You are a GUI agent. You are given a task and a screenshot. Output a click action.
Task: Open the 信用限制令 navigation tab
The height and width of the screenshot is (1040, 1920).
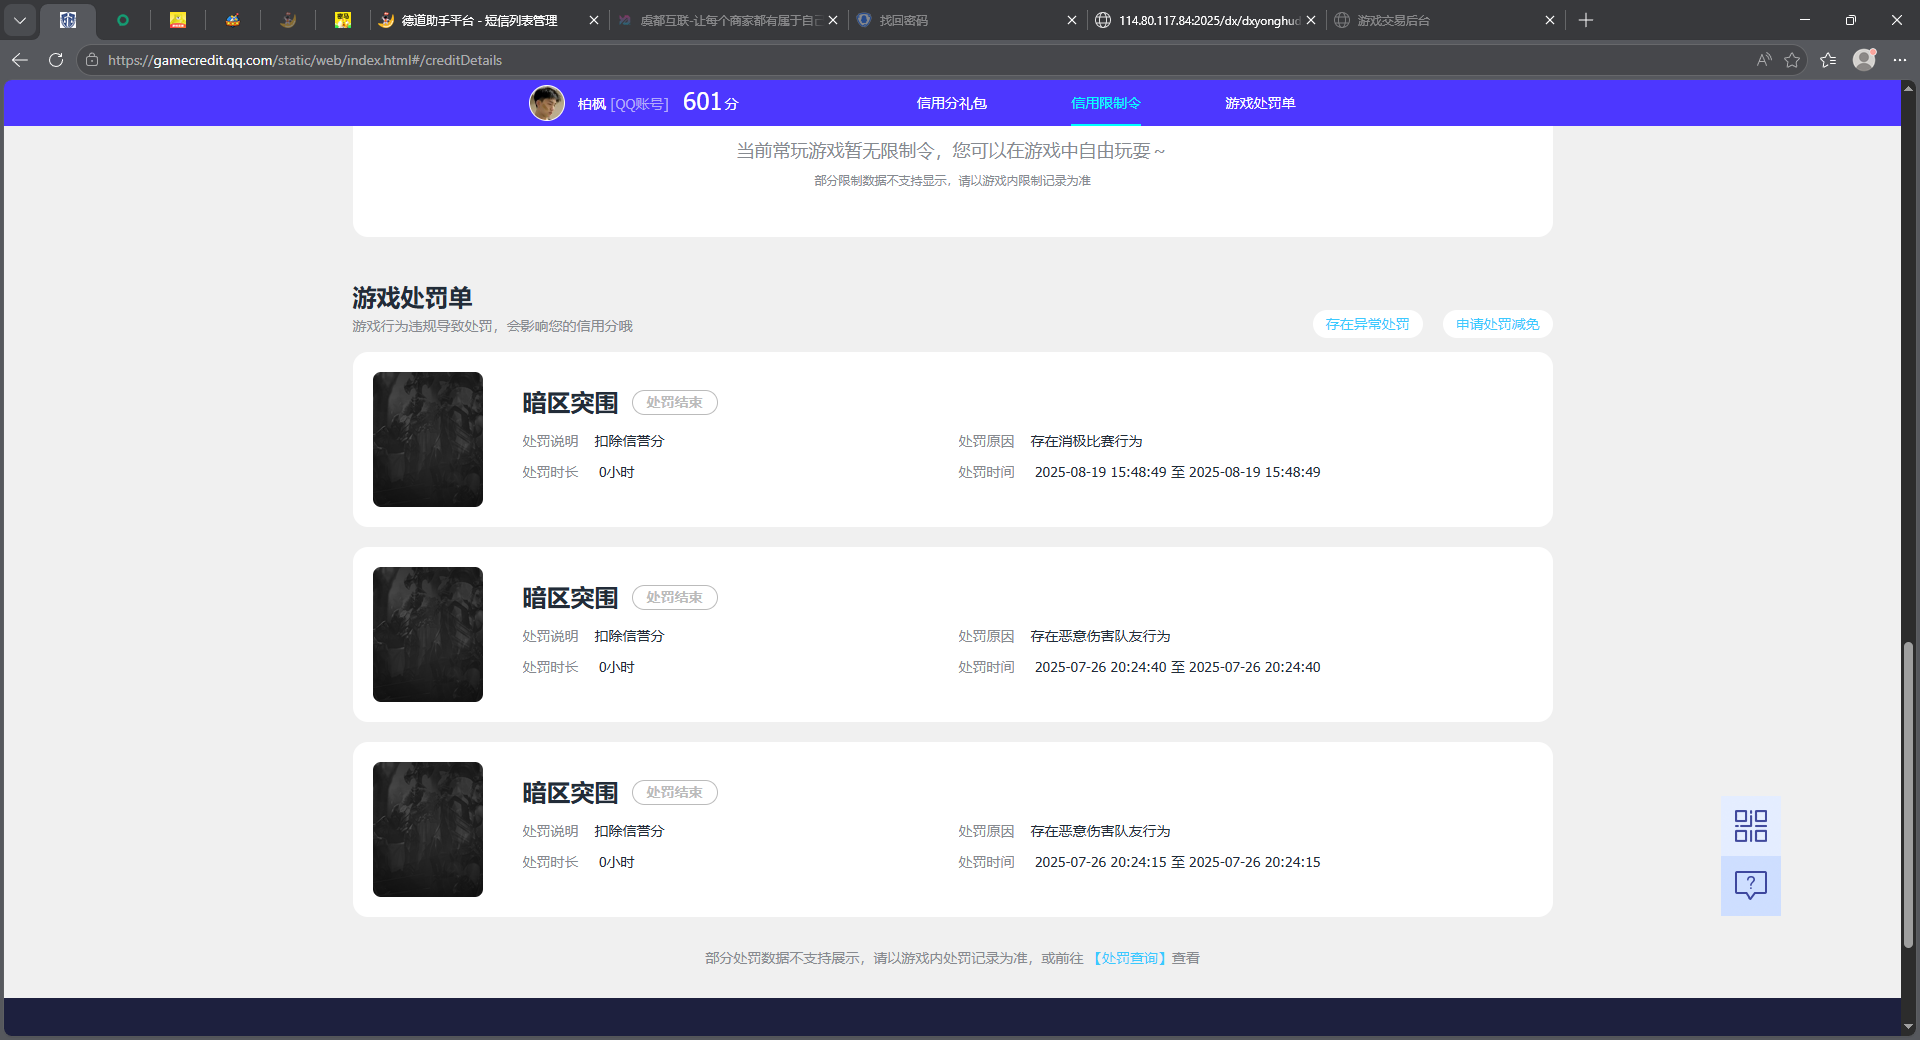tap(1106, 103)
